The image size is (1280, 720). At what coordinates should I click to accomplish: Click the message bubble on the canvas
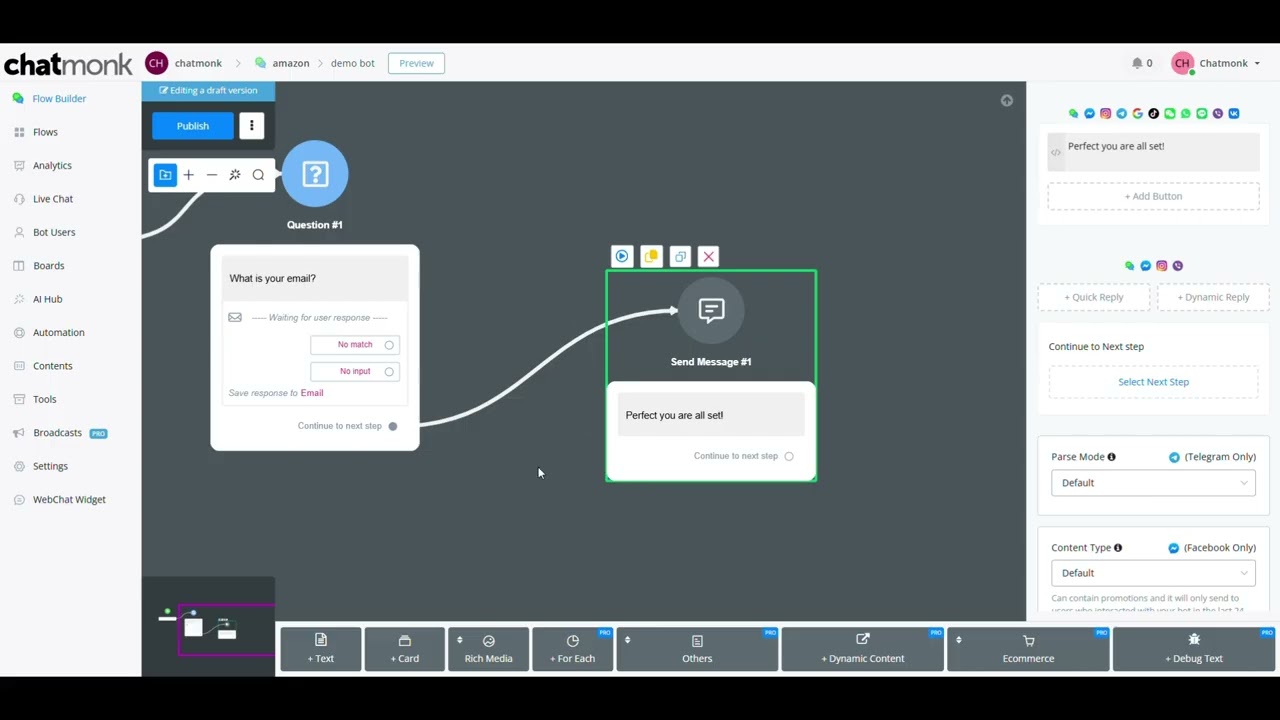tap(711, 415)
